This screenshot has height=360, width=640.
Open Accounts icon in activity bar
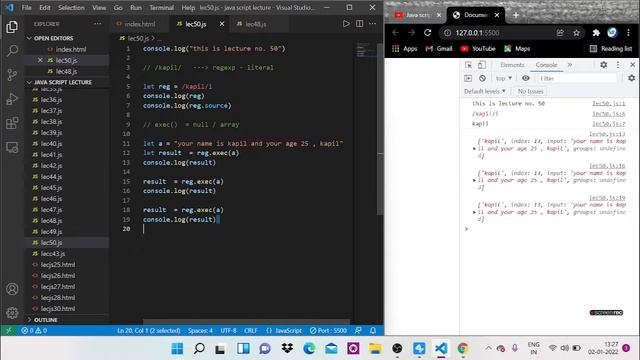[12, 289]
